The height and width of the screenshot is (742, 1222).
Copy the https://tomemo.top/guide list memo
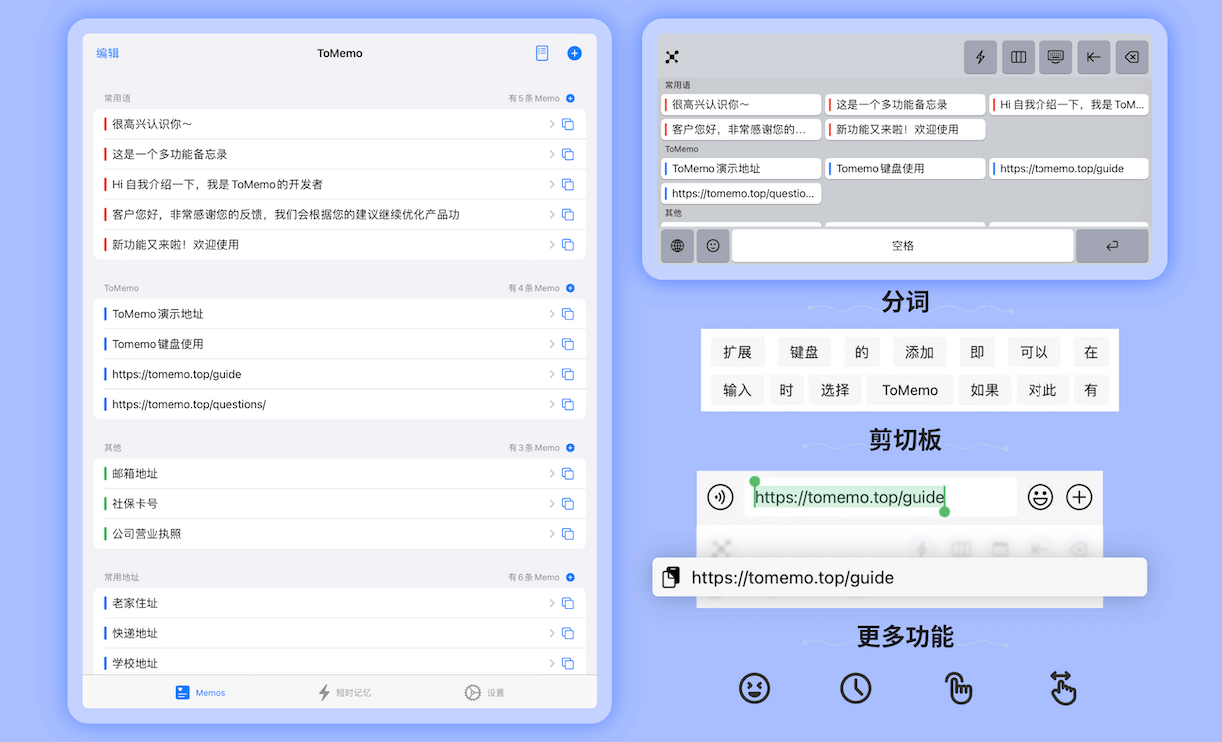(x=568, y=374)
